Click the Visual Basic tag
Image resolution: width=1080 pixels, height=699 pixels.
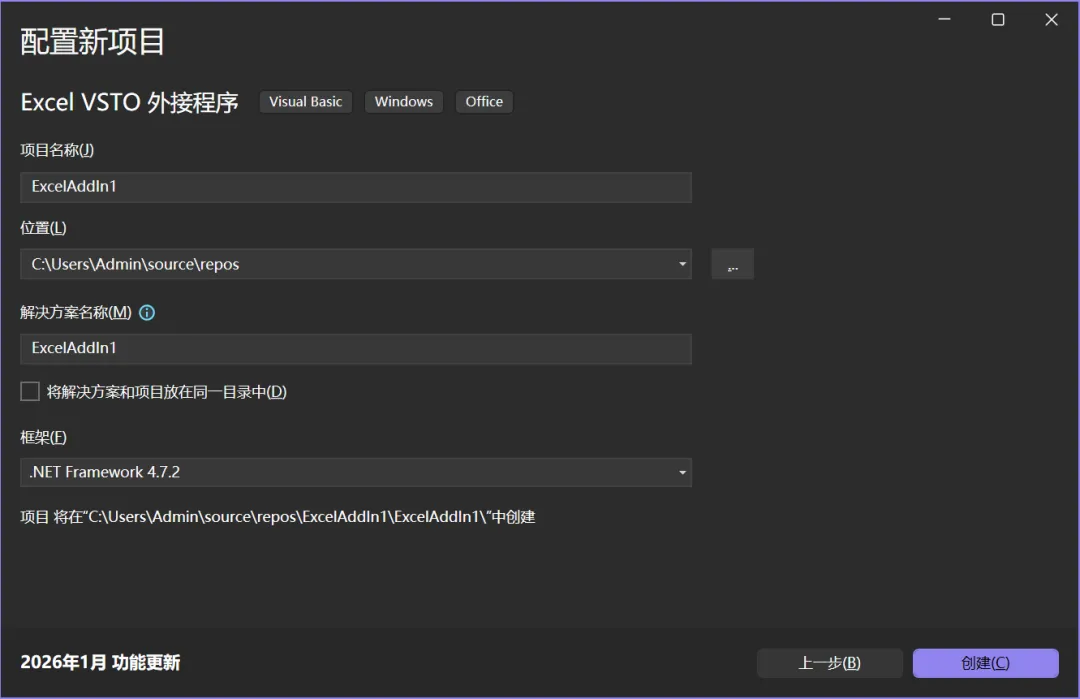point(305,102)
